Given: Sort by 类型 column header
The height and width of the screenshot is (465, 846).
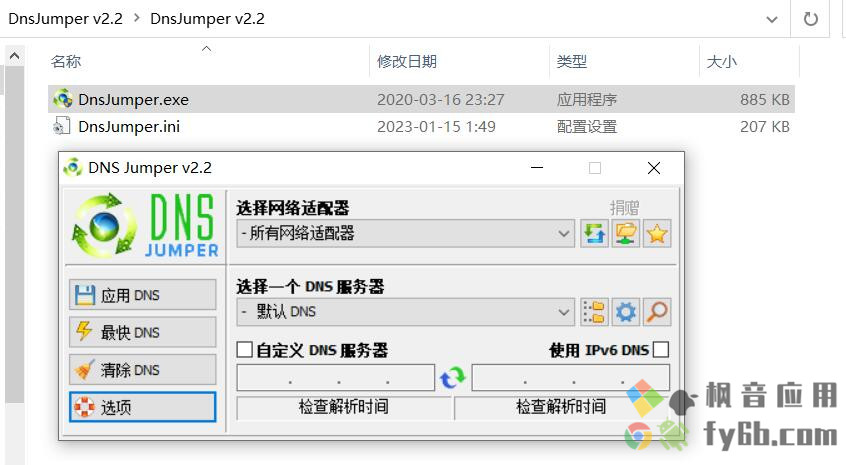Looking at the screenshot, I should click(x=571, y=61).
